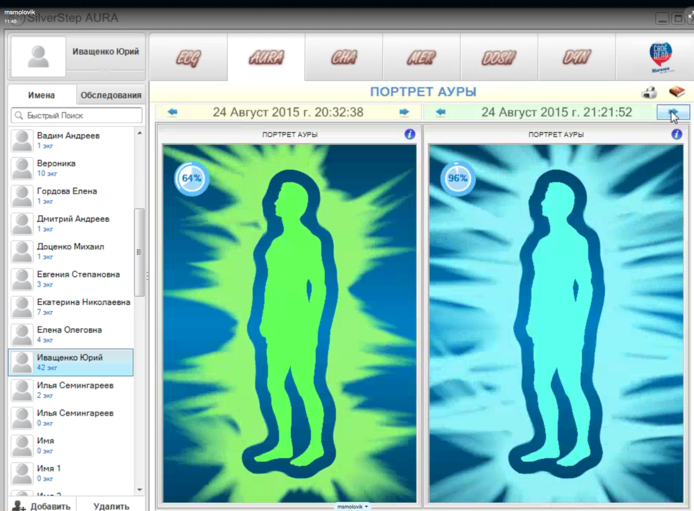Select Илья Семингареев with 0 экг

click(71, 418)
